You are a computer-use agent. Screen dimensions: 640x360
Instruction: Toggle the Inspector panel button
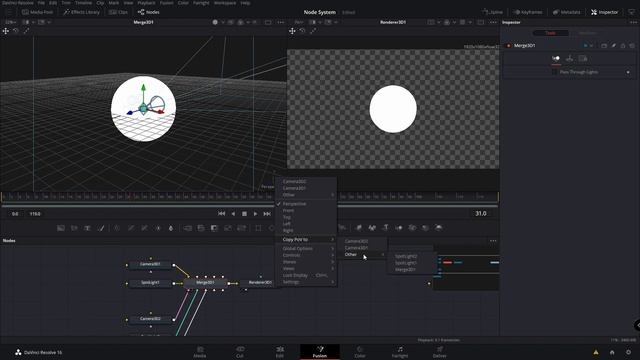tap(604, 12)
